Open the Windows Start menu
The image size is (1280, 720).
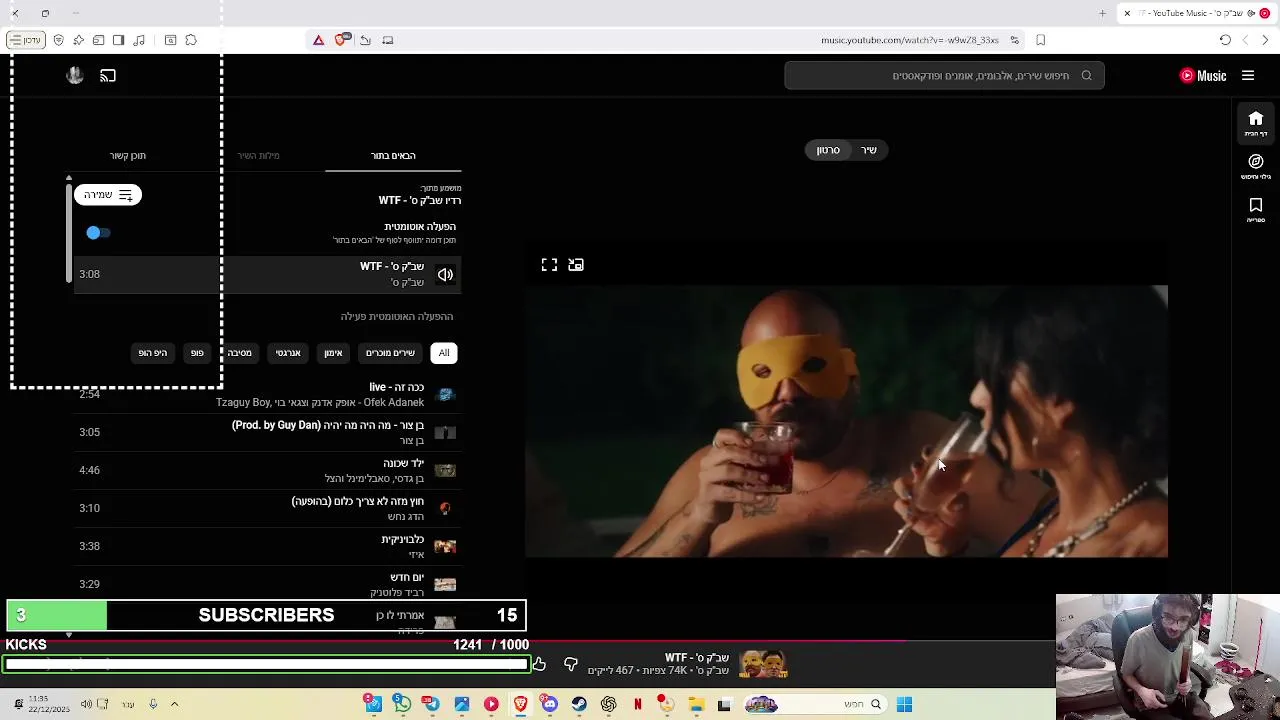(x=904, y=704)
